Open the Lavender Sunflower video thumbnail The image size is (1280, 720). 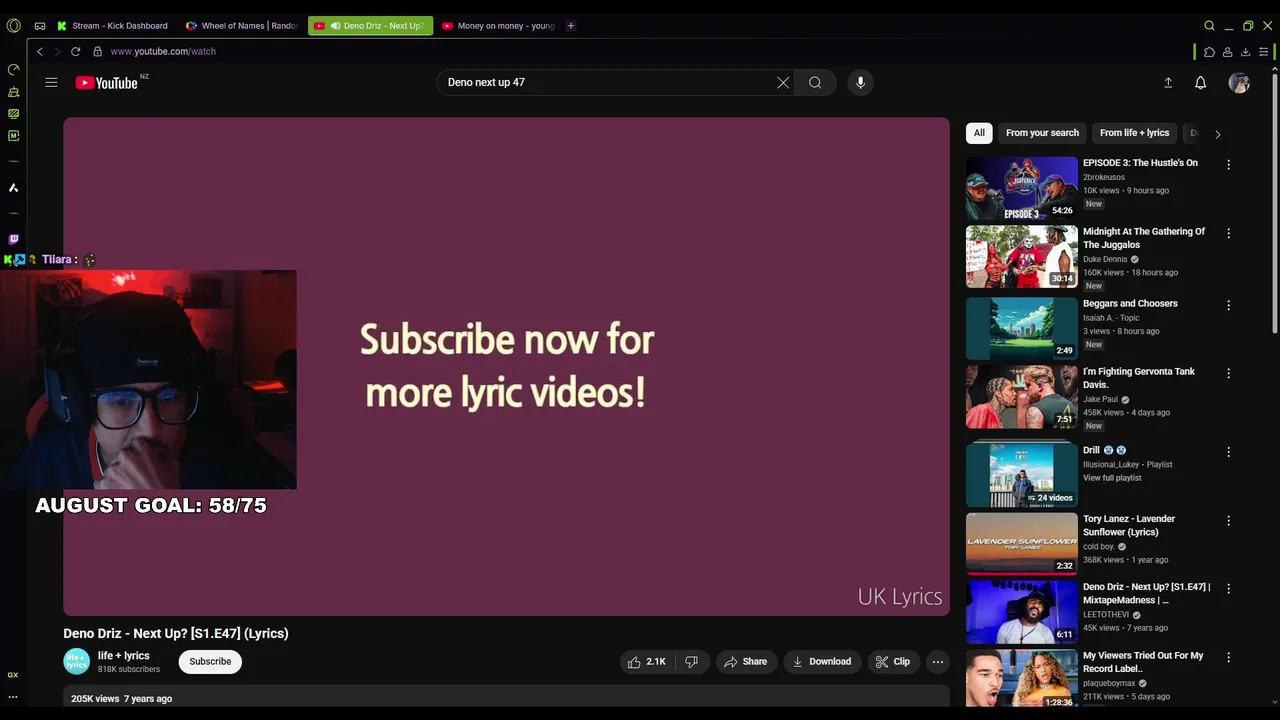(1022, 544)
